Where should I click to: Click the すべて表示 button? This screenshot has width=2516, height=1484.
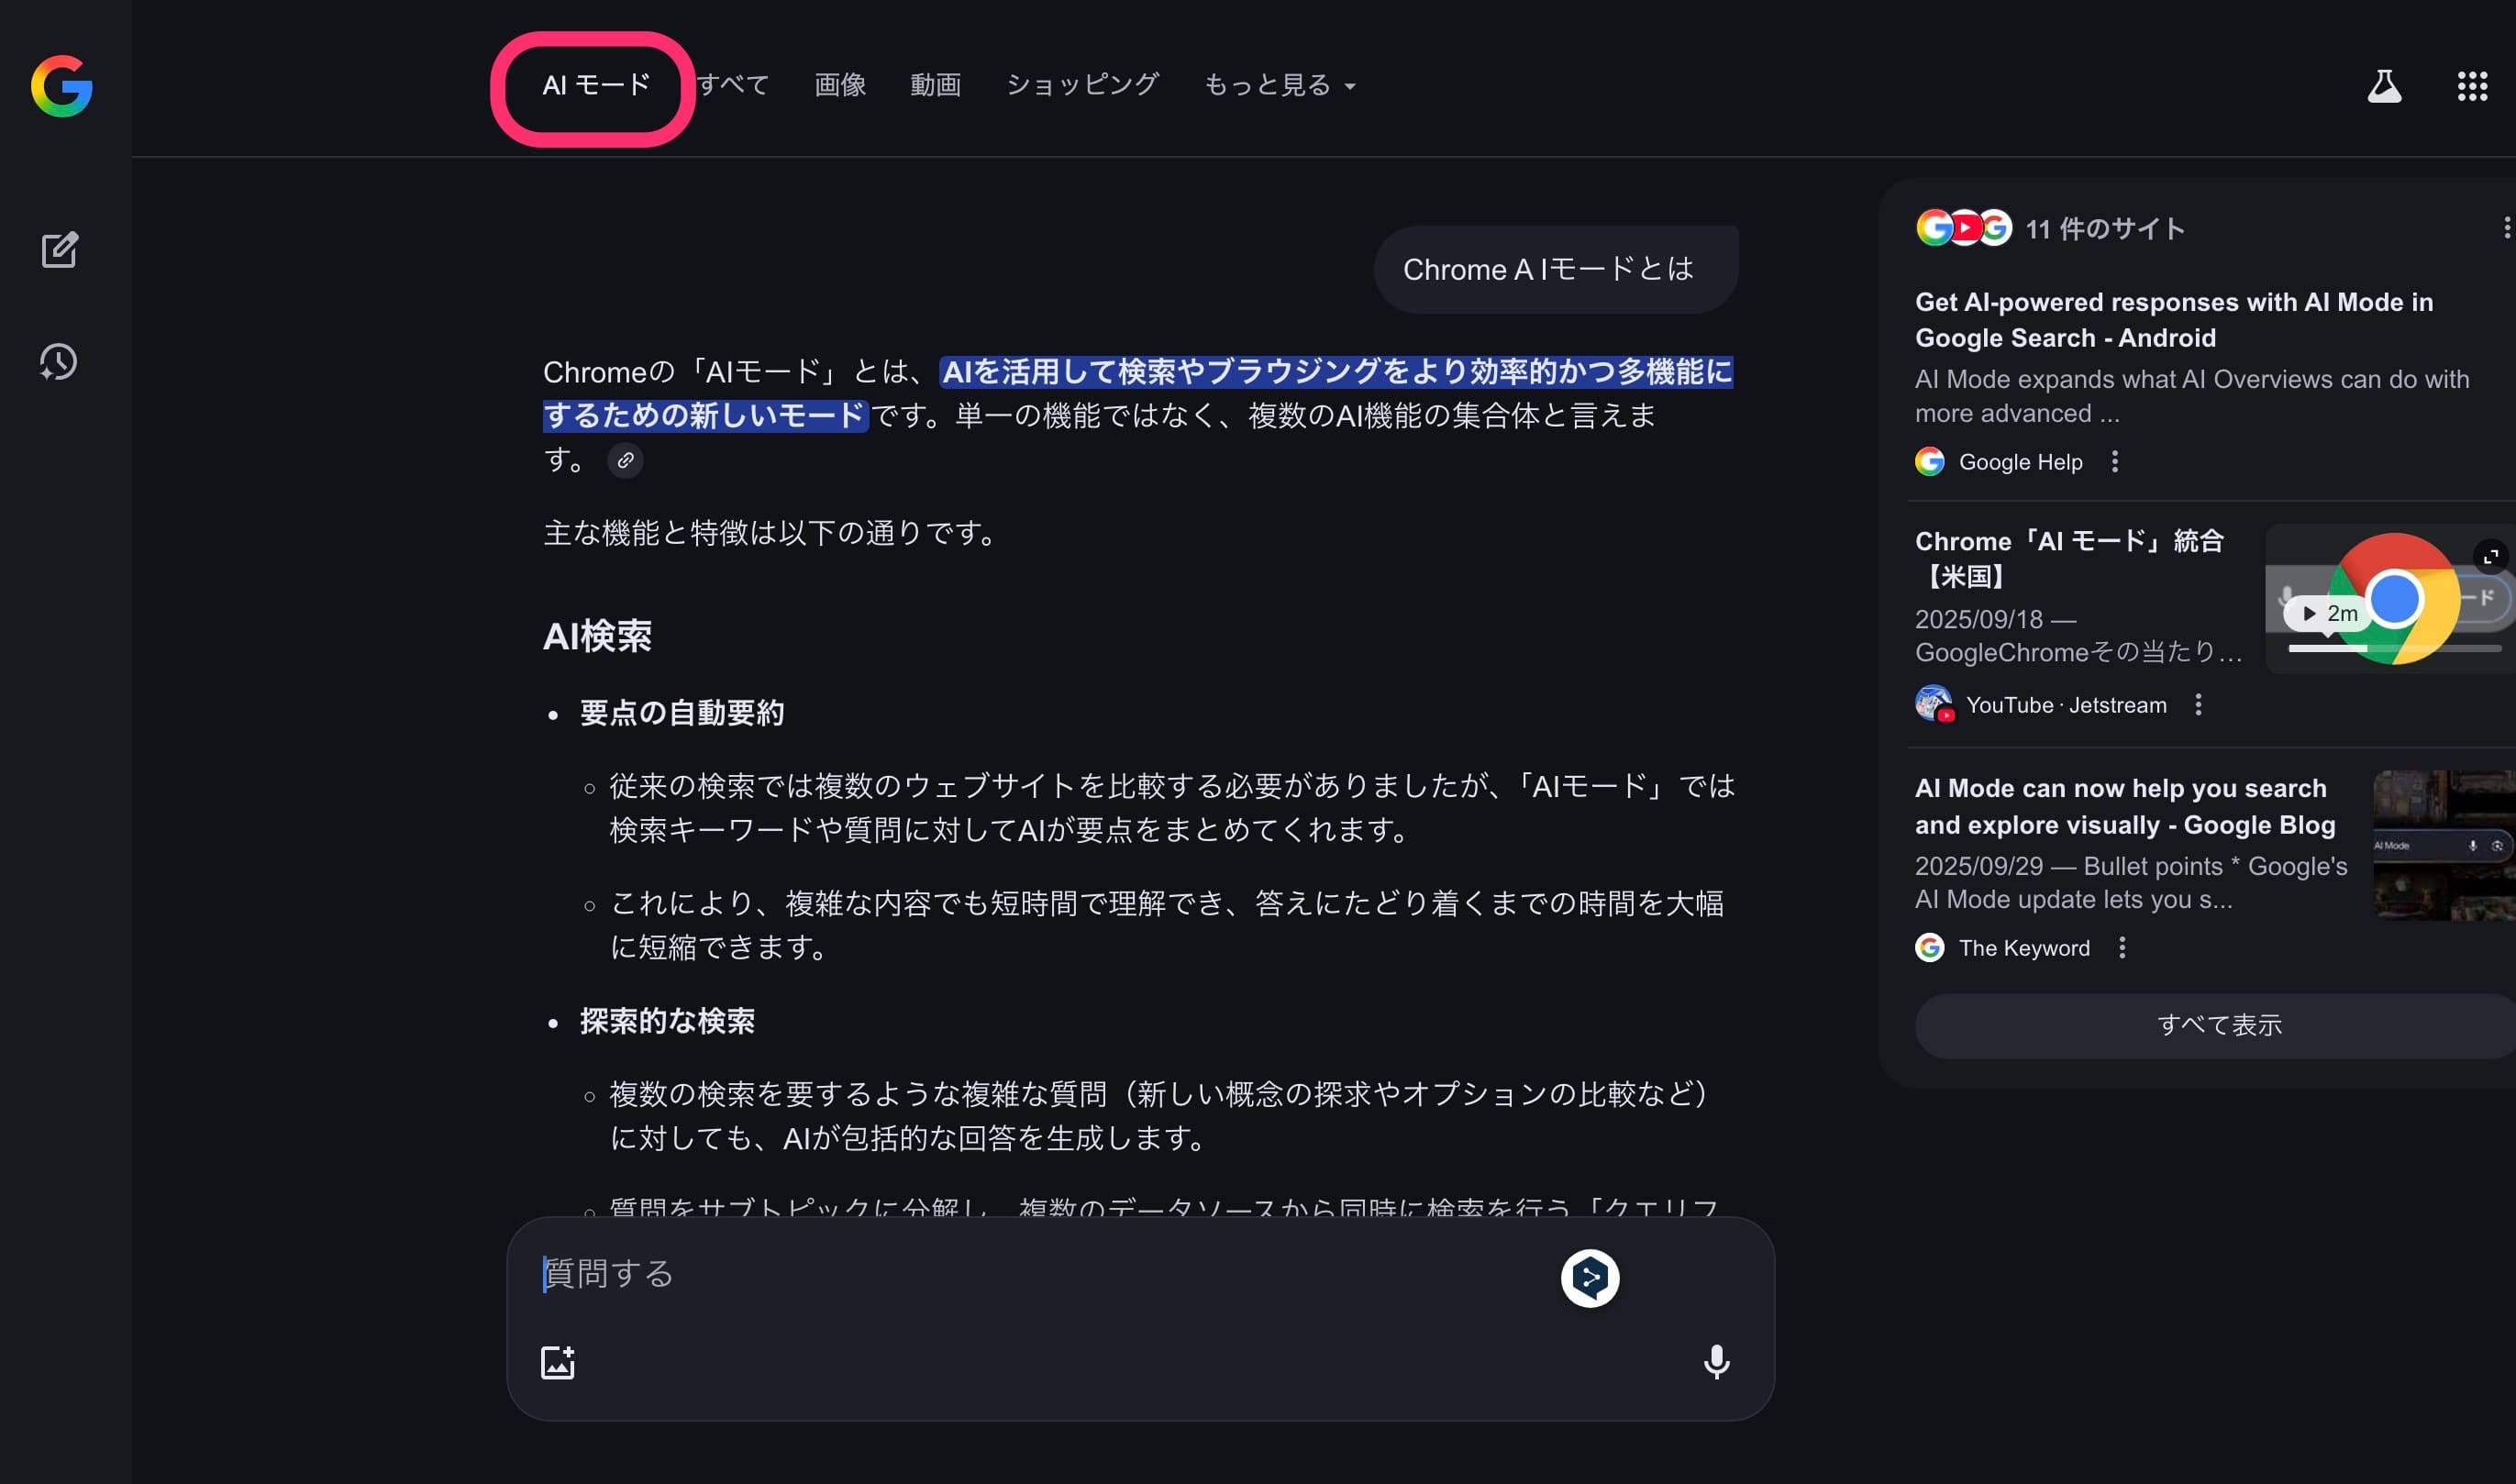[x=2218, y=1025]
